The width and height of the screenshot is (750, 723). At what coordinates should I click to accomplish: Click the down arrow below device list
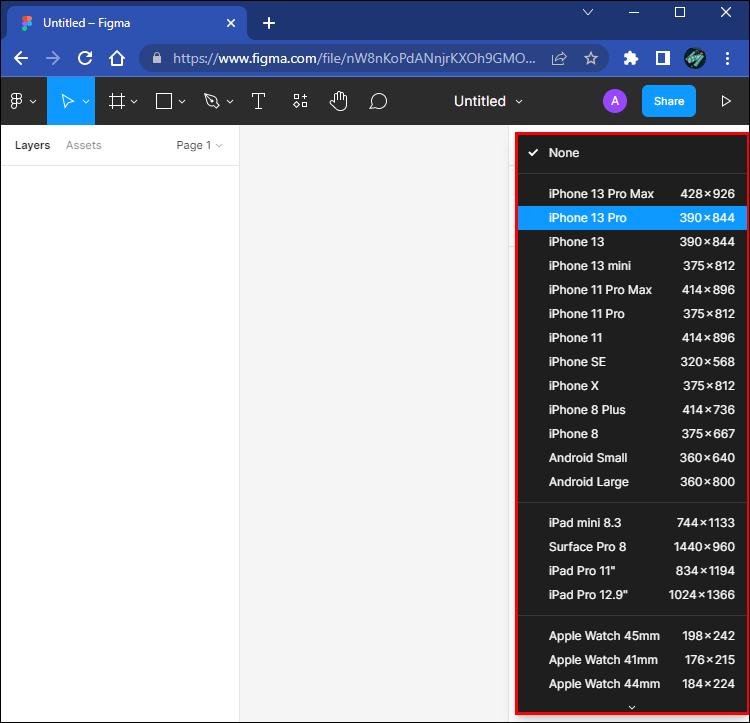pyautogui.click(x=631, y=707)
